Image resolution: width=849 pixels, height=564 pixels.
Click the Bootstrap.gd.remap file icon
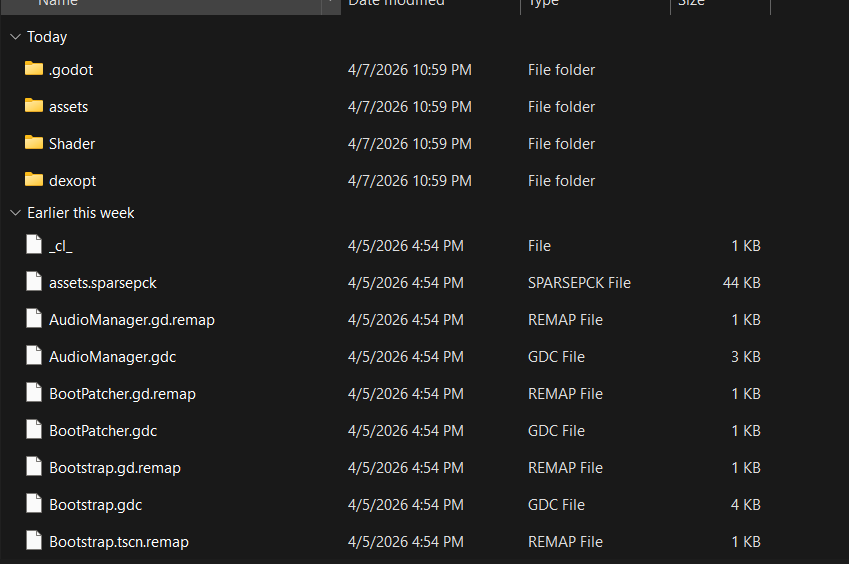pyautogui.click(x=34, y=467)
